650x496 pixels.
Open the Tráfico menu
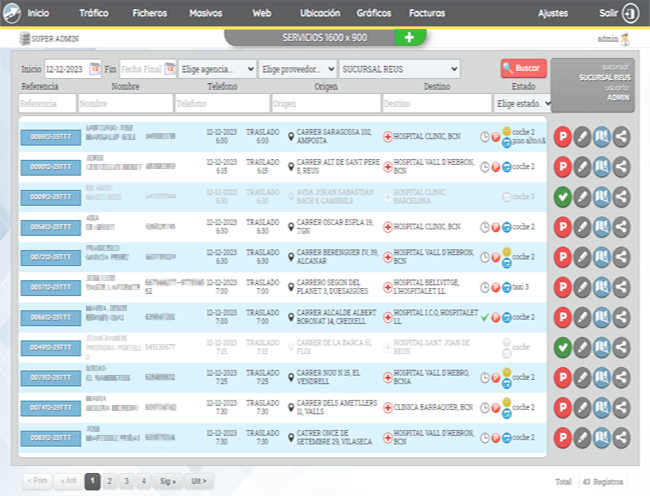94,13
